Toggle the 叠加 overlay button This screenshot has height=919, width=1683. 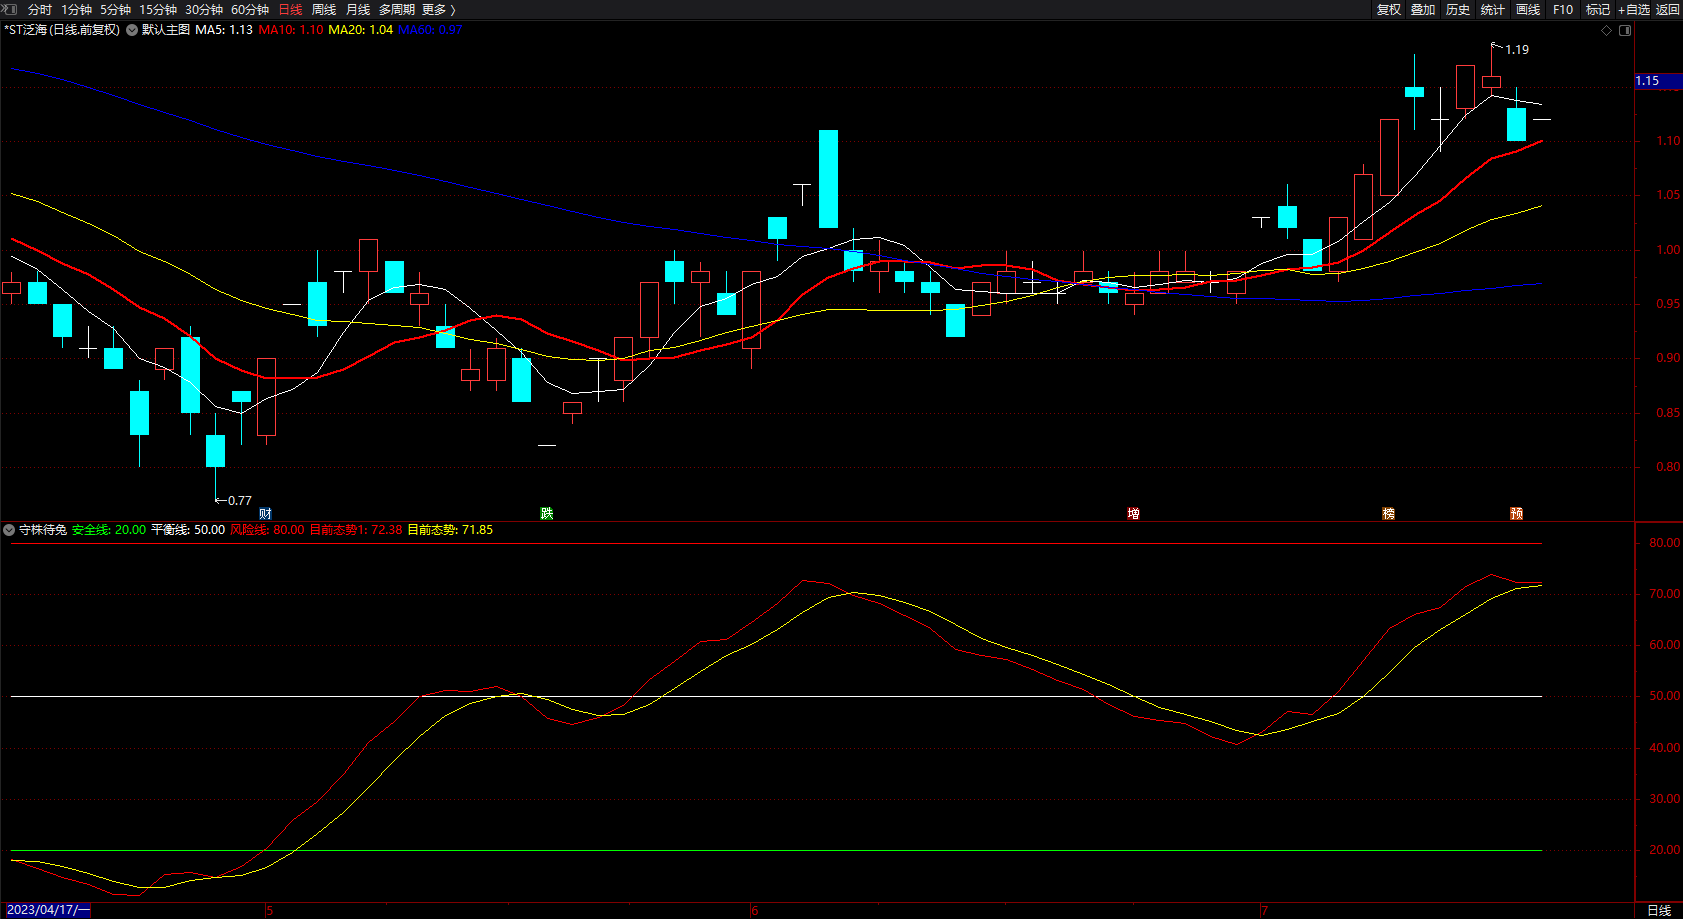click(1423, 10)
